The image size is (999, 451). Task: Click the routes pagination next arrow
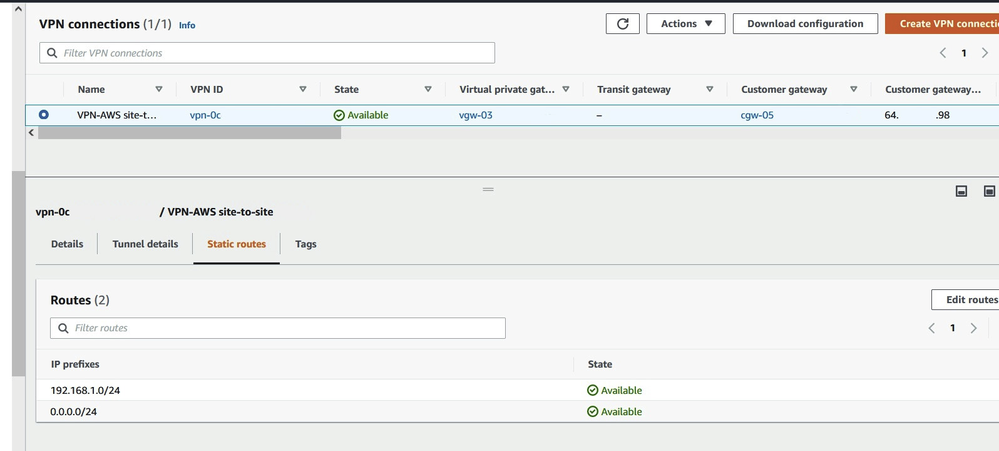point(974,328)
